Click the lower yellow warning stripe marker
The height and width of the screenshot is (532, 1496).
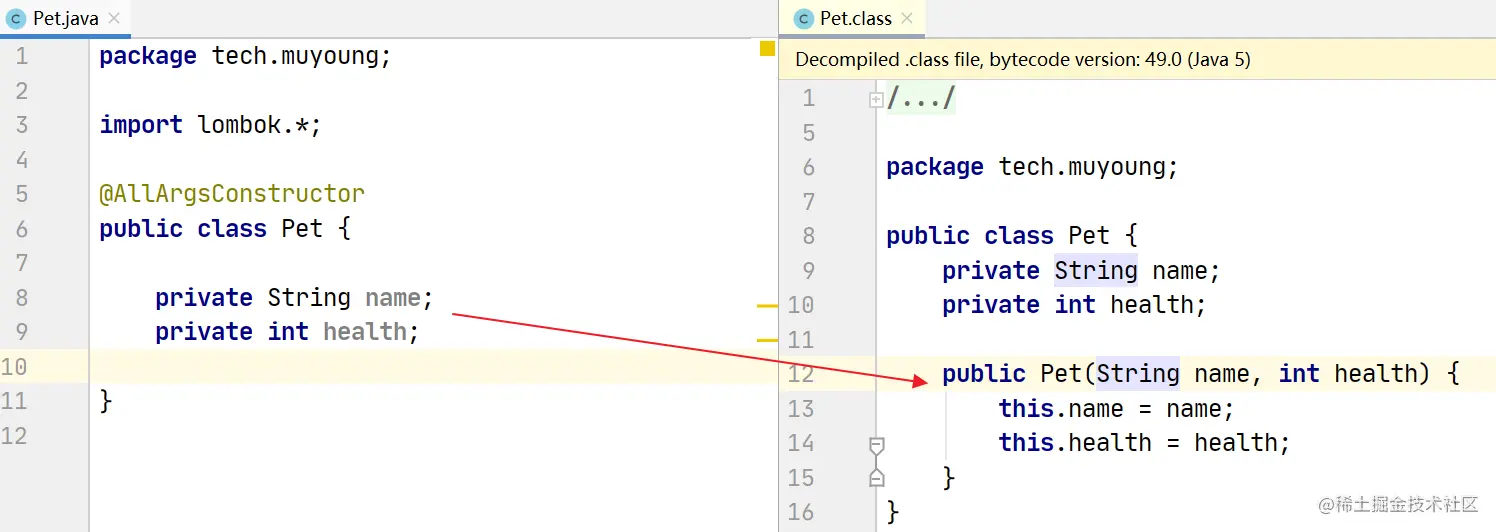[x=767, y=340]
